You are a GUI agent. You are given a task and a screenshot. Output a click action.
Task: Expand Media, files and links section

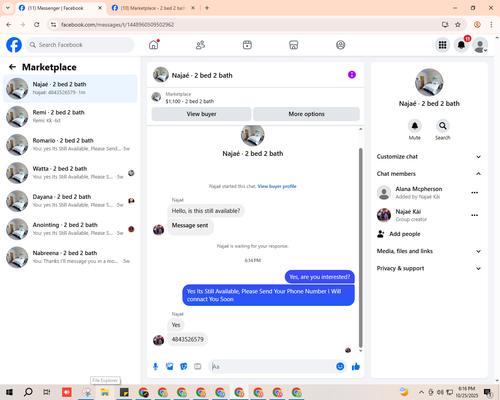pos(429,251)
